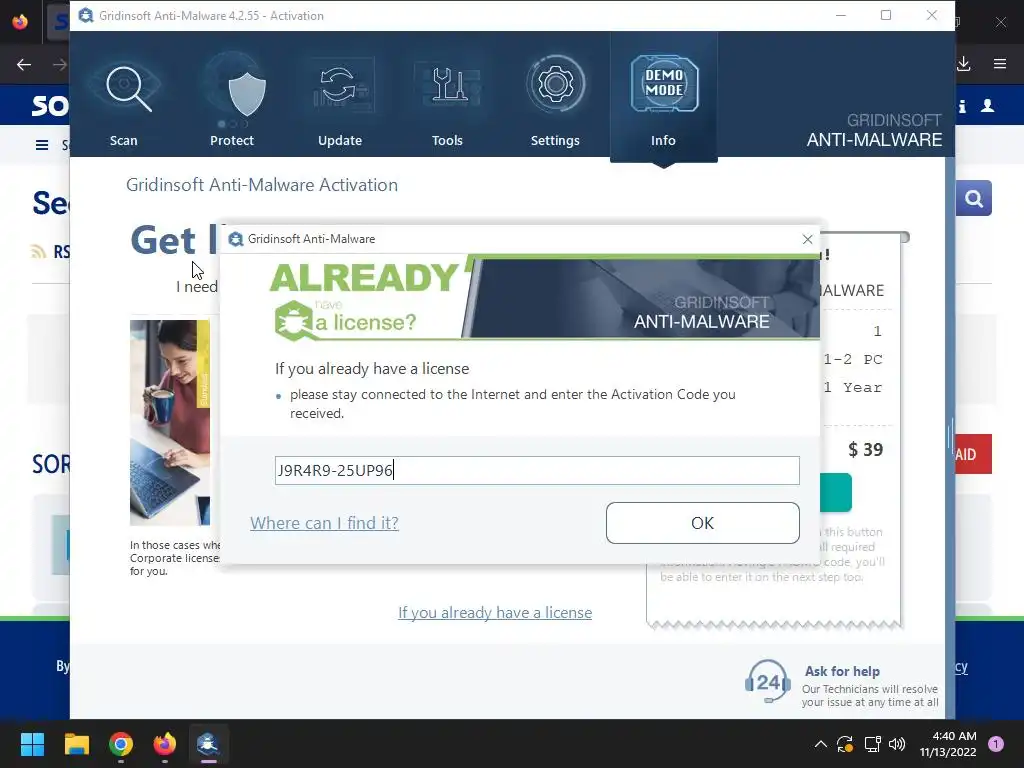Screen dimensions: 1024x768
Task: Open the Scan tab
Action: point(124,98)
